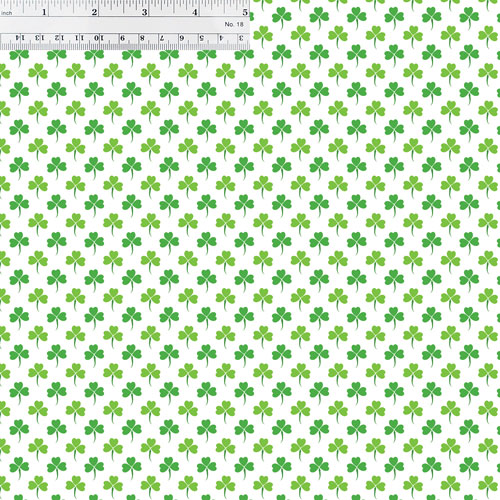
Task: Click the upside-down 8 centimeter number
Action: [142, 38]
